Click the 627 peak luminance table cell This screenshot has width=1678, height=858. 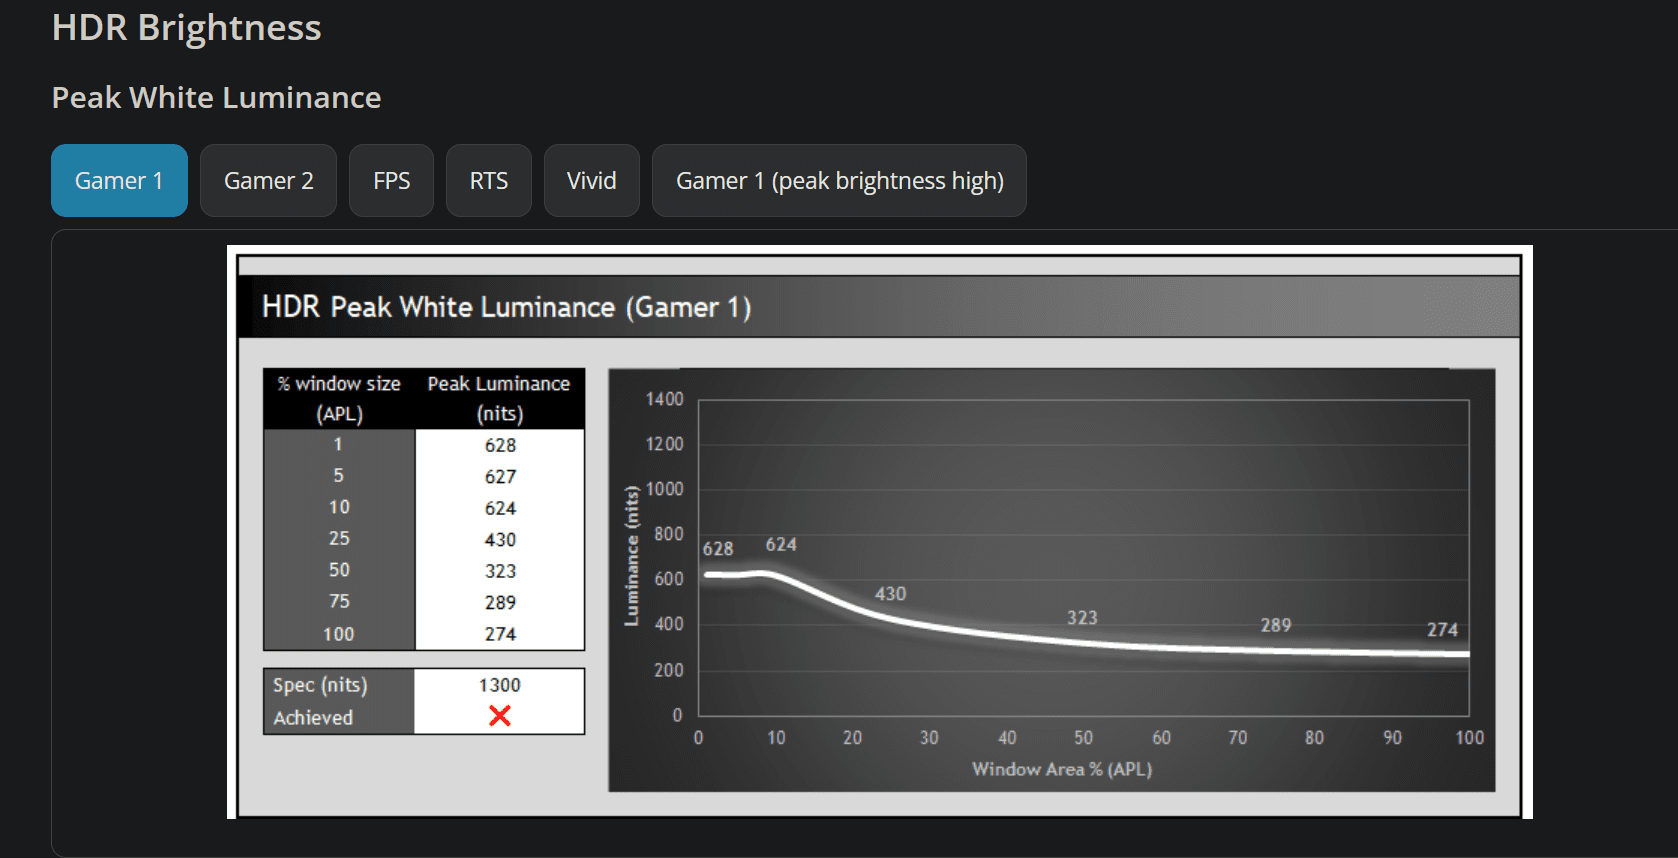click(x=500, y=477)
